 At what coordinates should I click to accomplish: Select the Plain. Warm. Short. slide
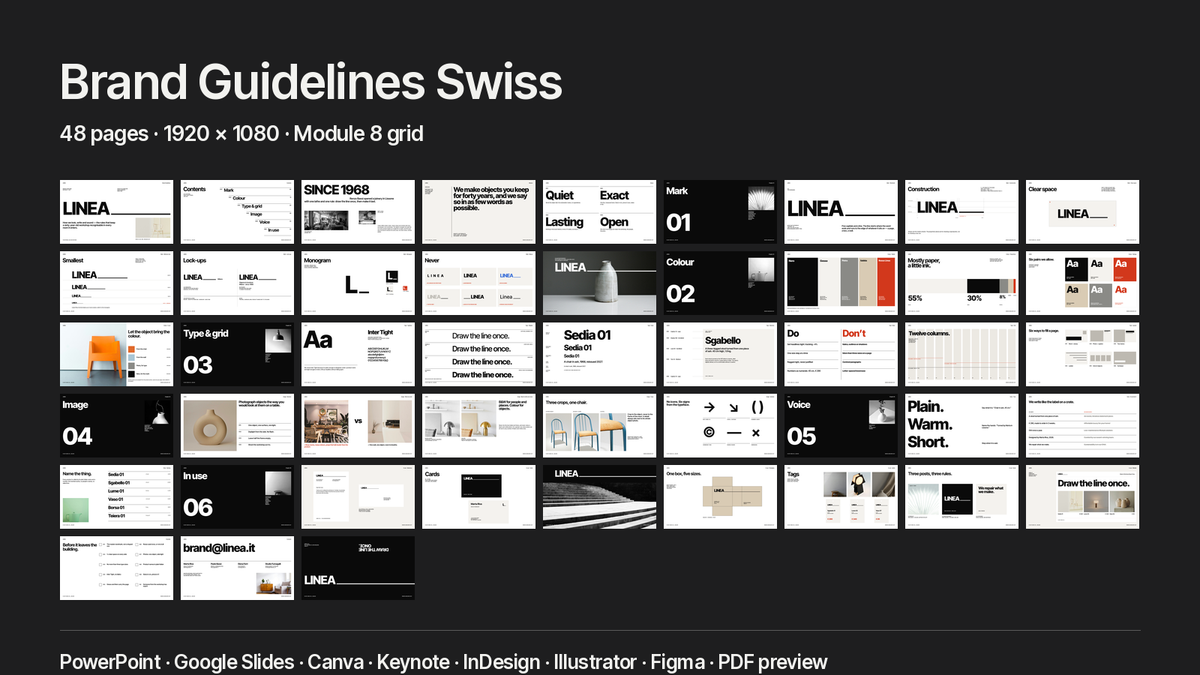click(962, 425)
